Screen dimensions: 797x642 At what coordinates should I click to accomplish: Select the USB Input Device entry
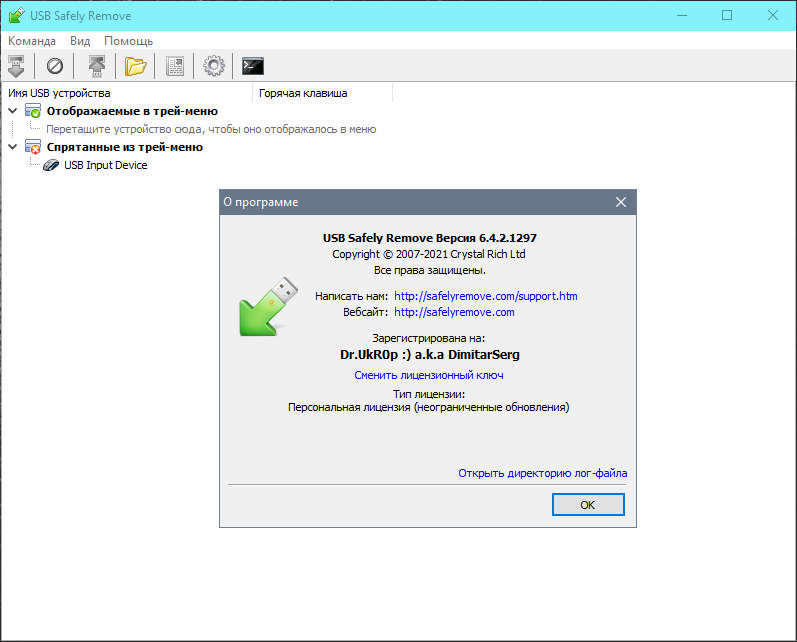pyautogui.click(x=105, y=165)
